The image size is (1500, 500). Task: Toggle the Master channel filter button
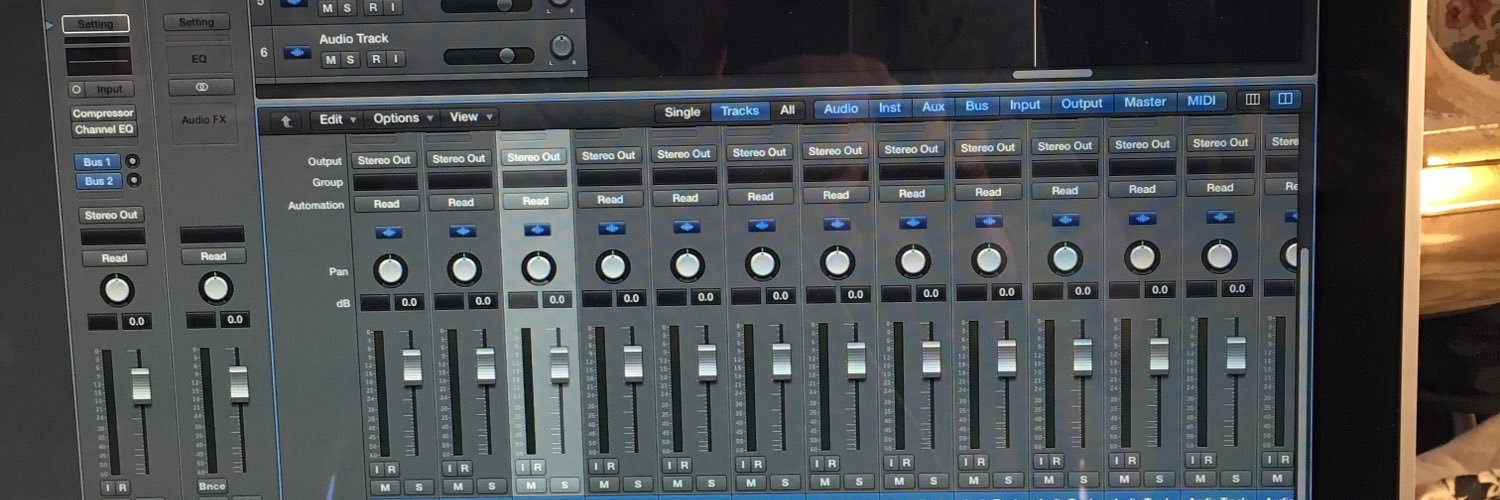[1144, 102]
